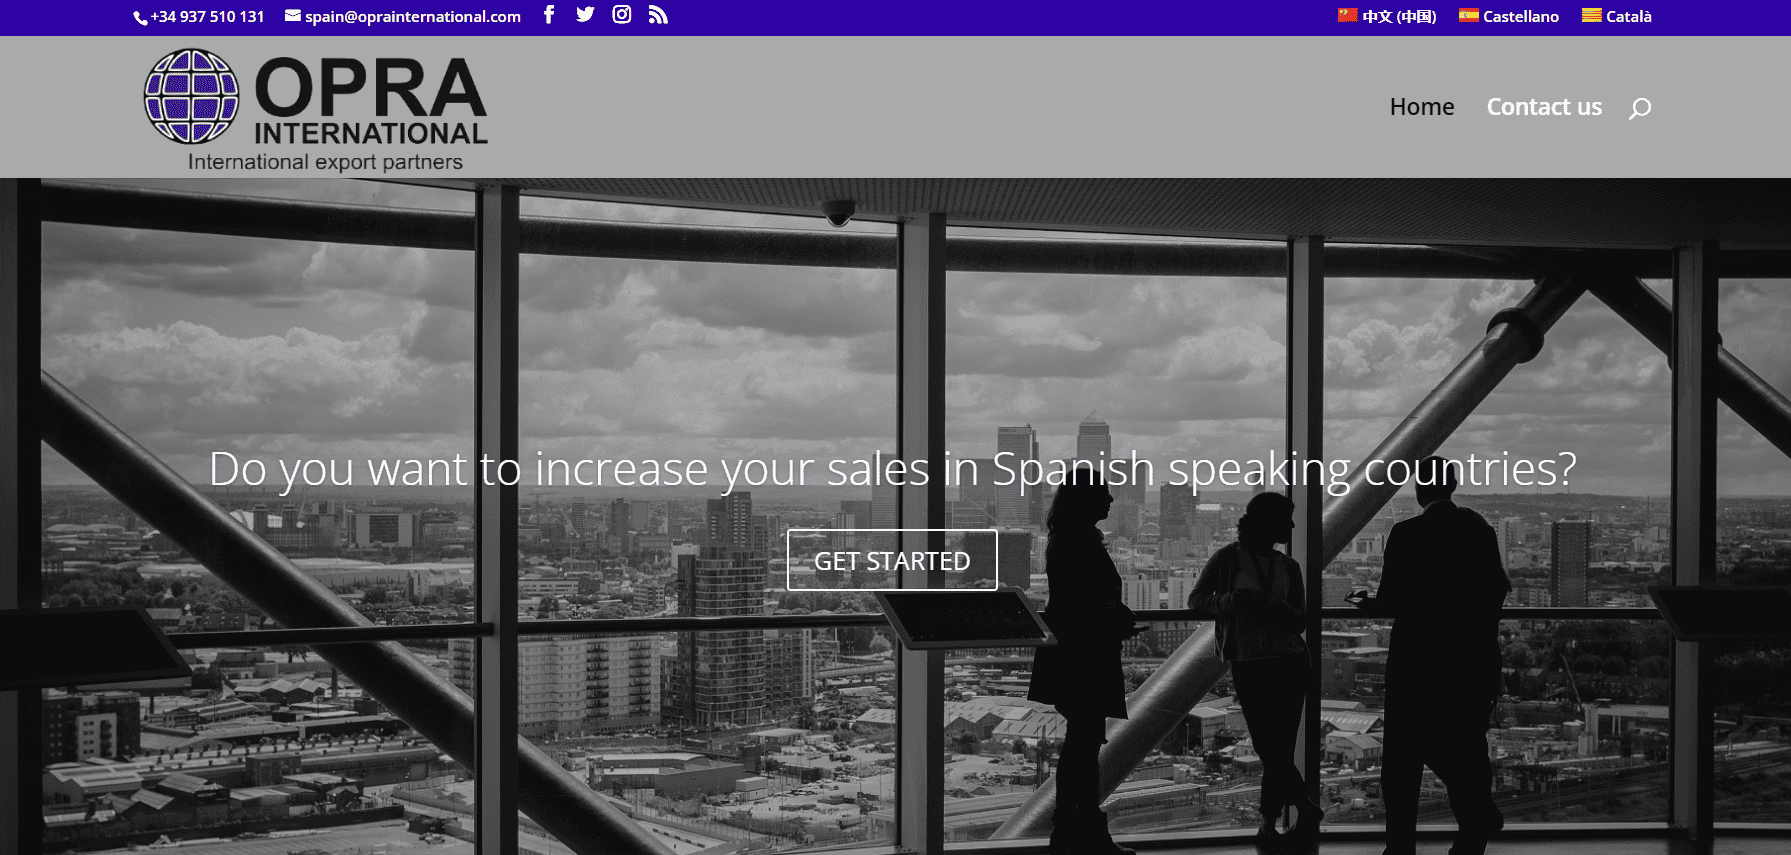Click the Chinese flag icon
This screenshot has width=1791, height=855.
tap(1348, 15)
